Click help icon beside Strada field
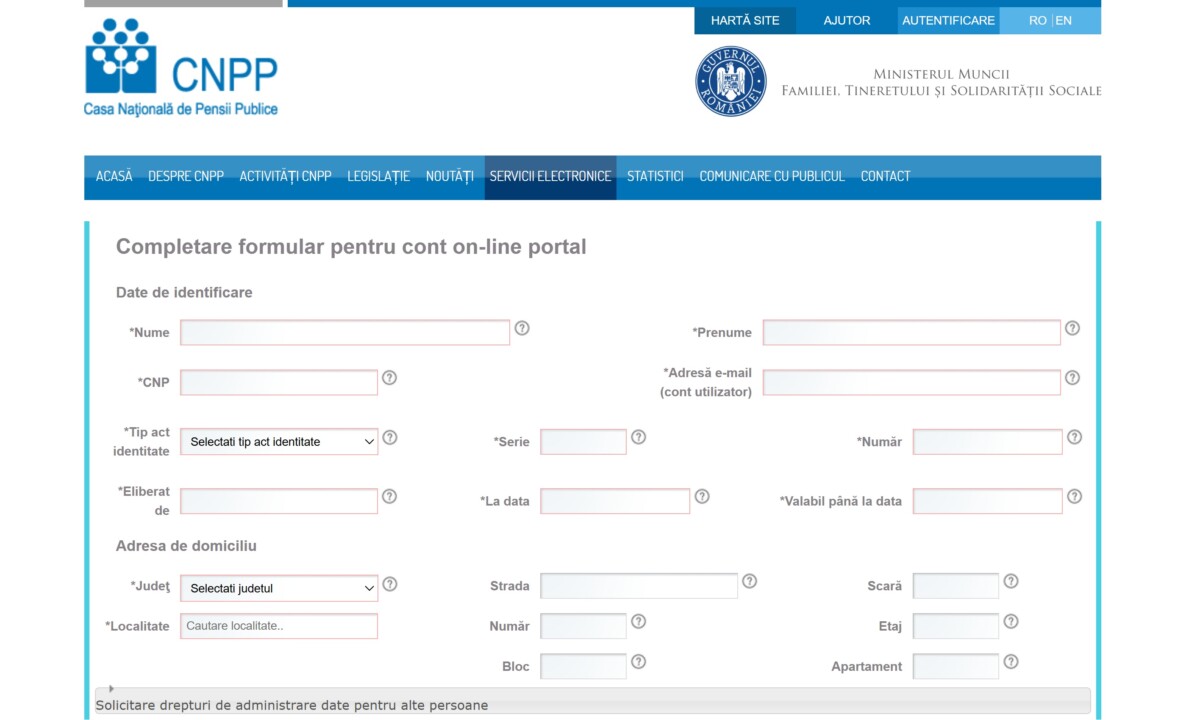 (x=749, y=581)
